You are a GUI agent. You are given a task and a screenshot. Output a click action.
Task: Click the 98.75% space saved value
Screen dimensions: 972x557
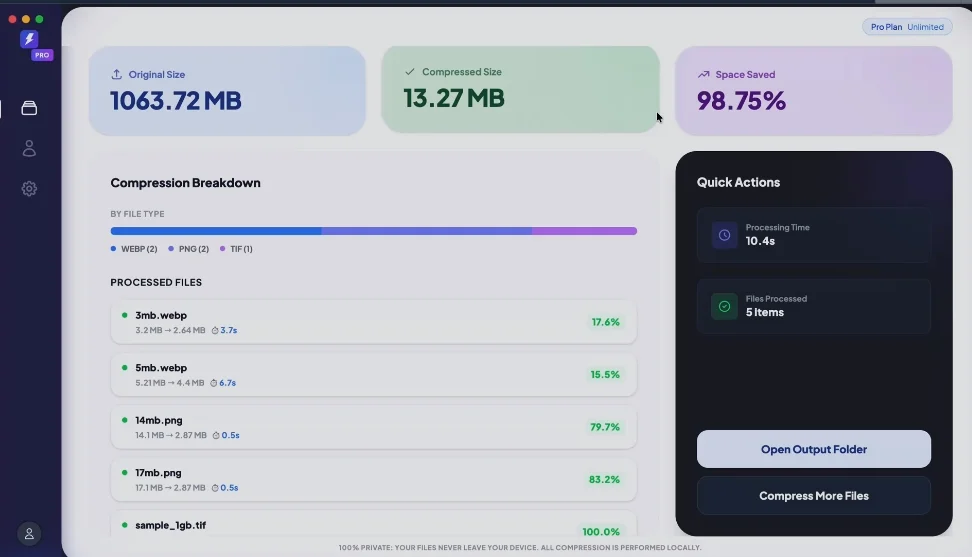[x=741, y=100]
